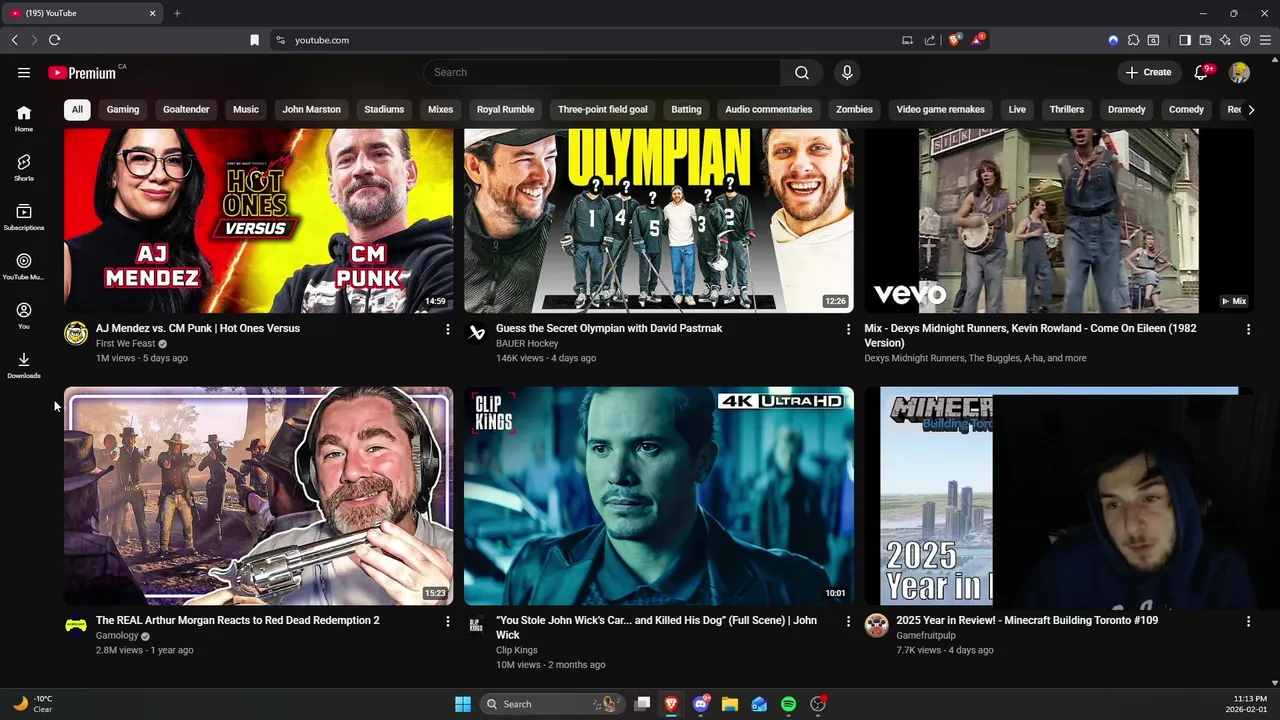Open Spotify from the taskbar
1280x720 pixels.
click(788, 704)
